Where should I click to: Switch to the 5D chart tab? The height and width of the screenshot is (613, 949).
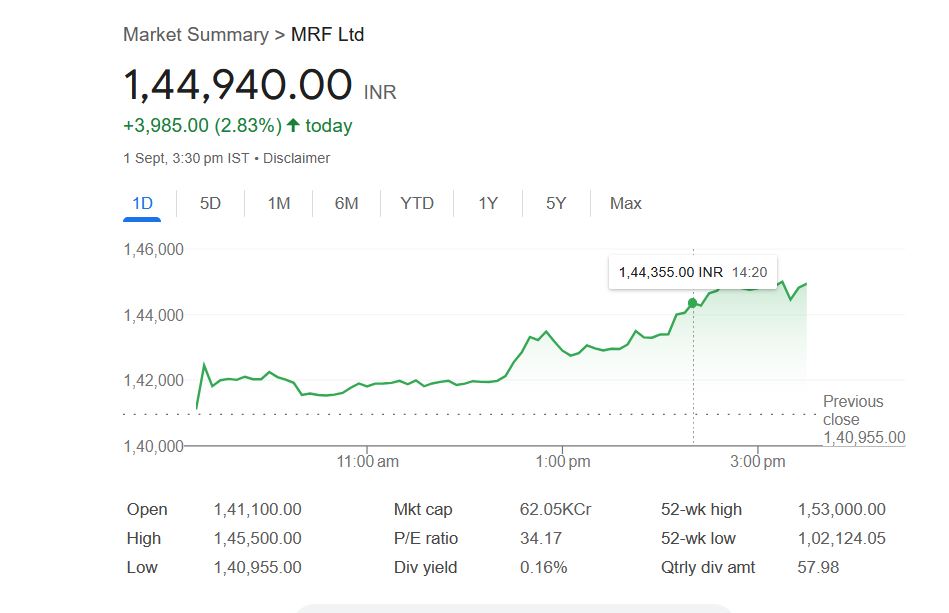(x=210, y=203)
